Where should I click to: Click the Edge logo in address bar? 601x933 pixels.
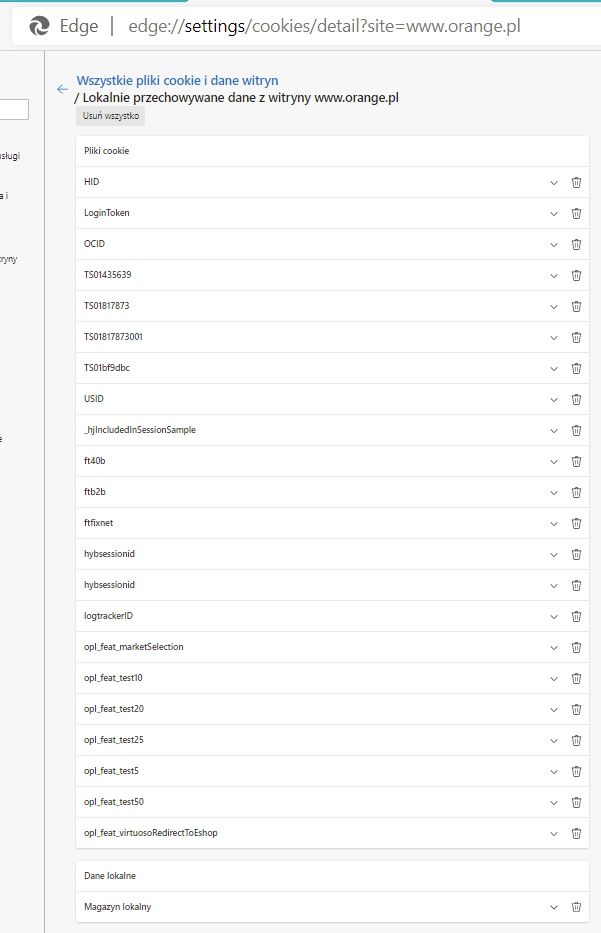(x=39, y=26)
